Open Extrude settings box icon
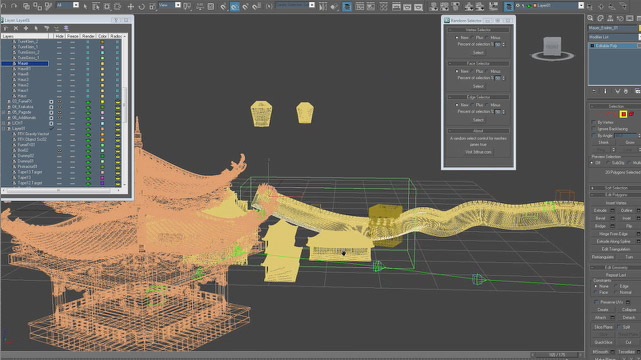The height and width of the screenshot is (360, 641). pyautogui.click(x=612, y=210)
